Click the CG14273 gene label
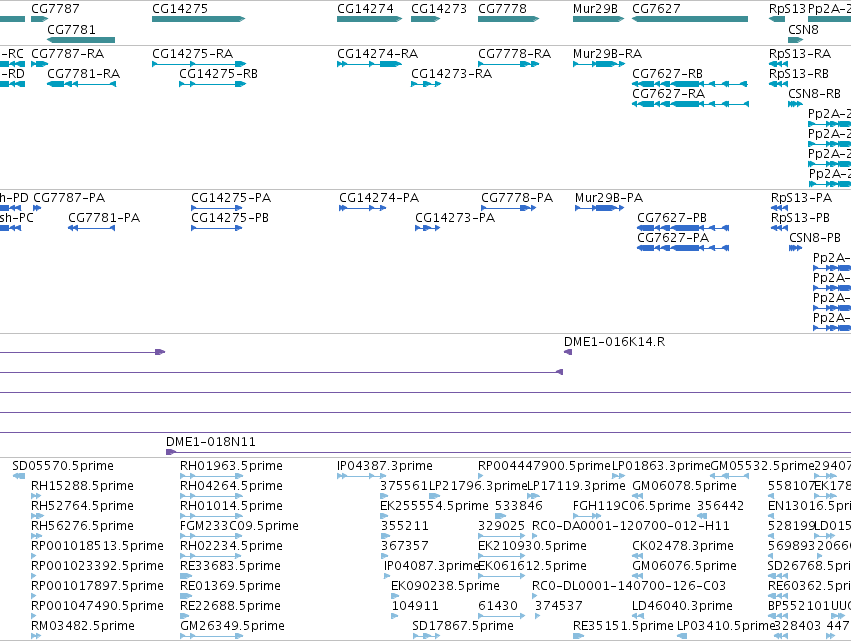The width and height of the screenshot is (851, 641). (439, 9)
